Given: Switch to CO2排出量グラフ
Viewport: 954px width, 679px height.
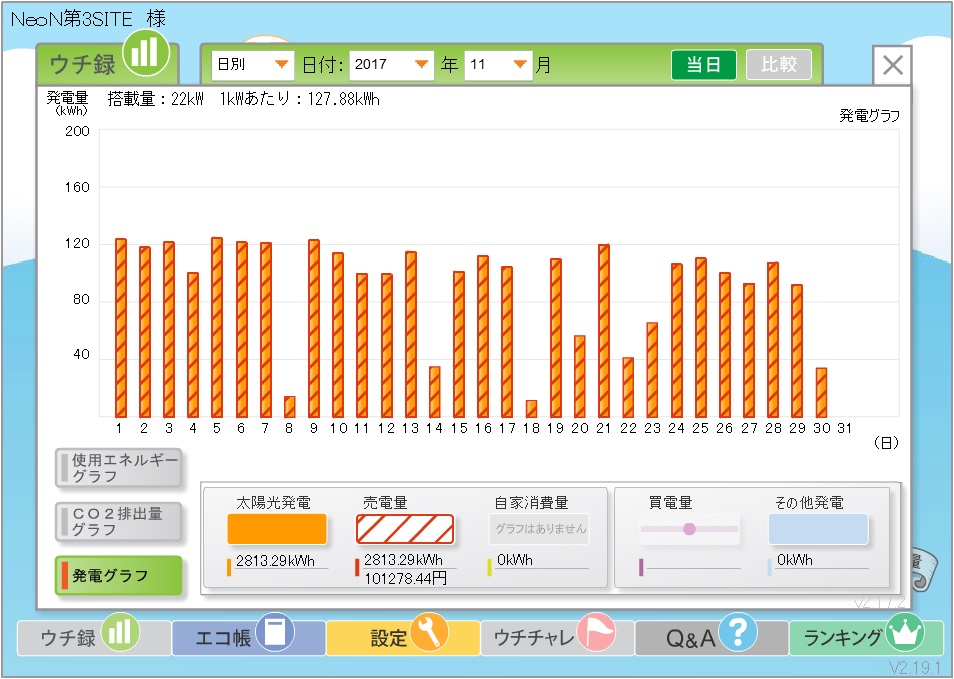Looking at the screenshot, I should 119,522.
